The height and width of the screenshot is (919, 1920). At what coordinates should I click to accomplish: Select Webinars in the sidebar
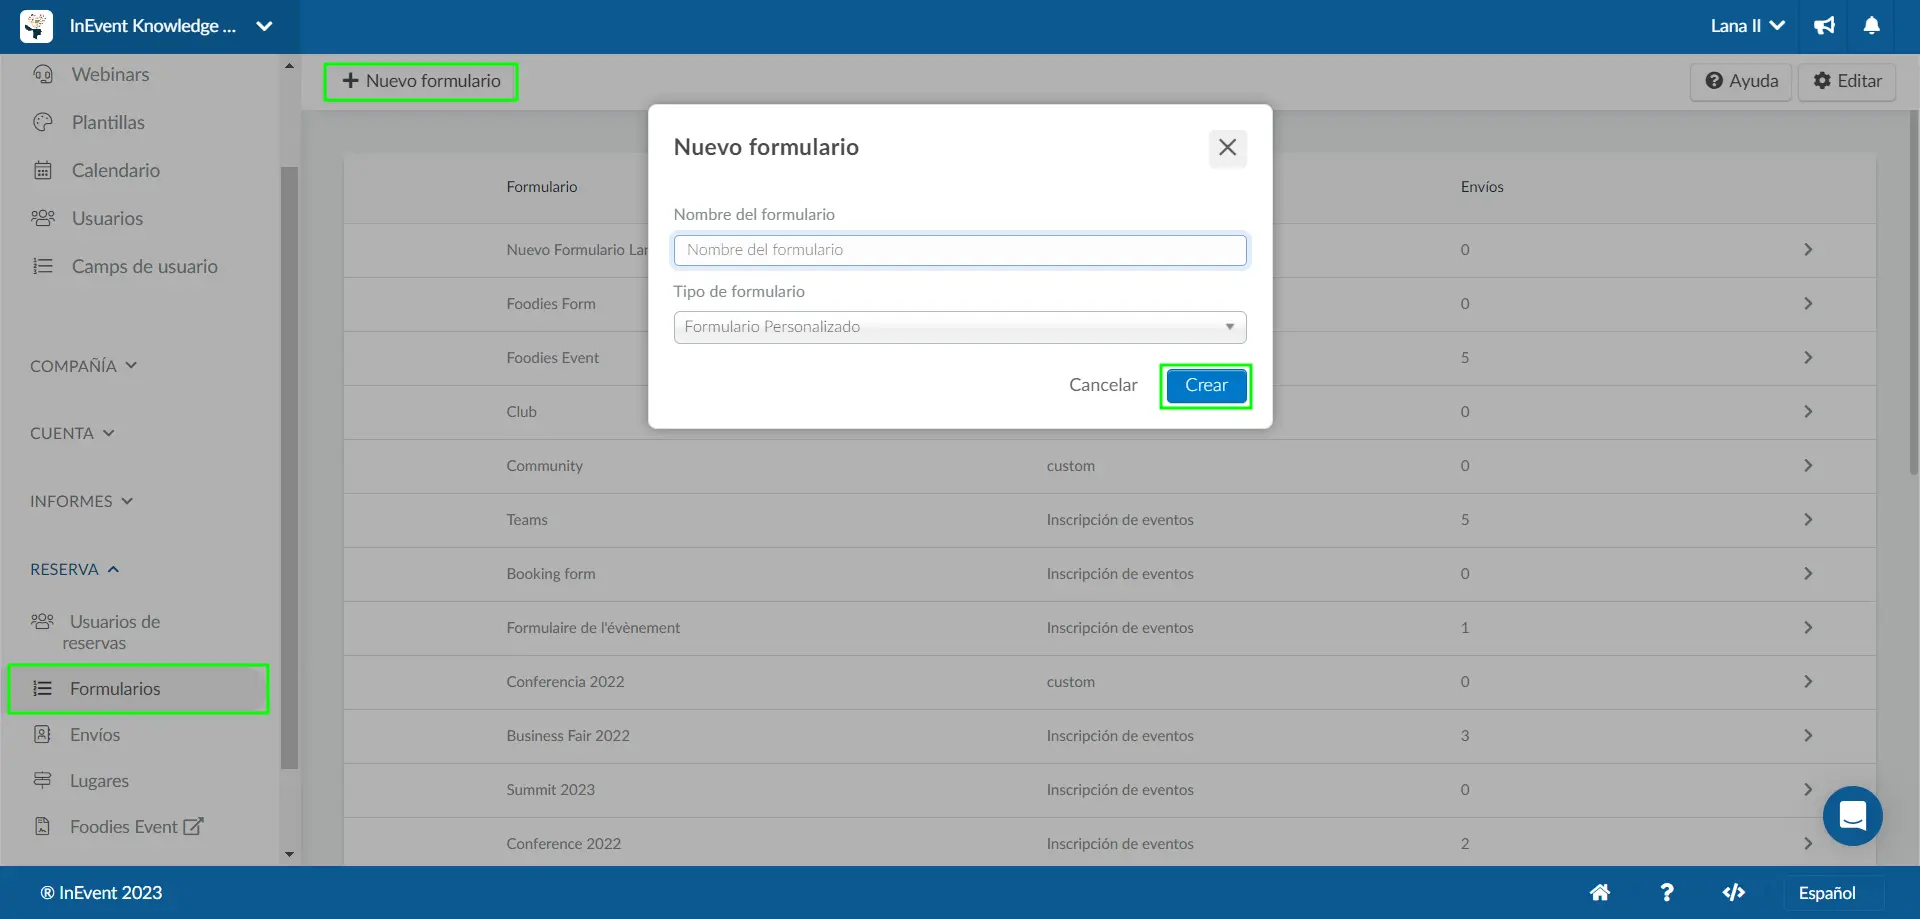110,75
